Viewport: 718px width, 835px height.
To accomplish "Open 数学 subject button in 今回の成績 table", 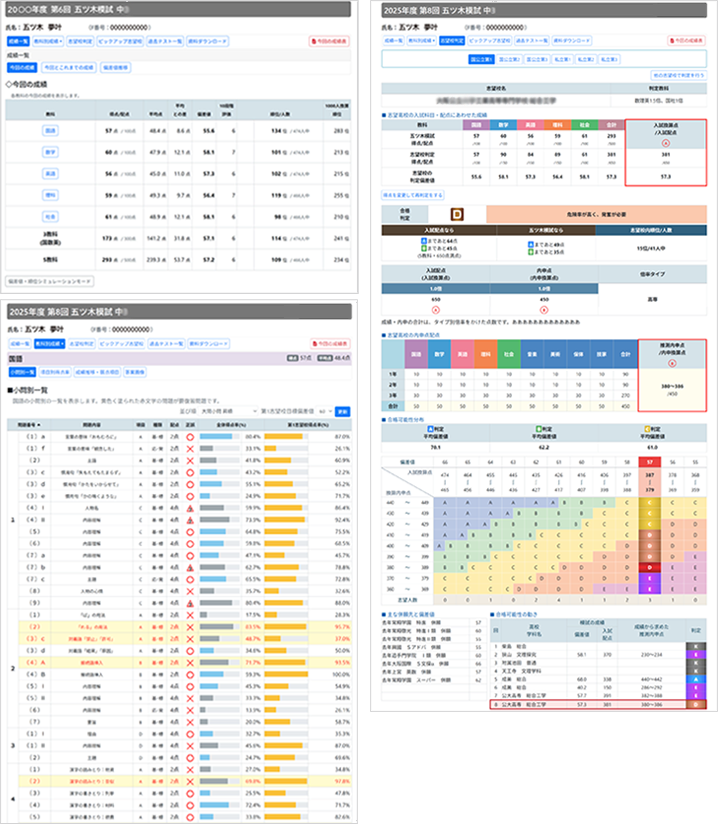I will click(50, 153).
